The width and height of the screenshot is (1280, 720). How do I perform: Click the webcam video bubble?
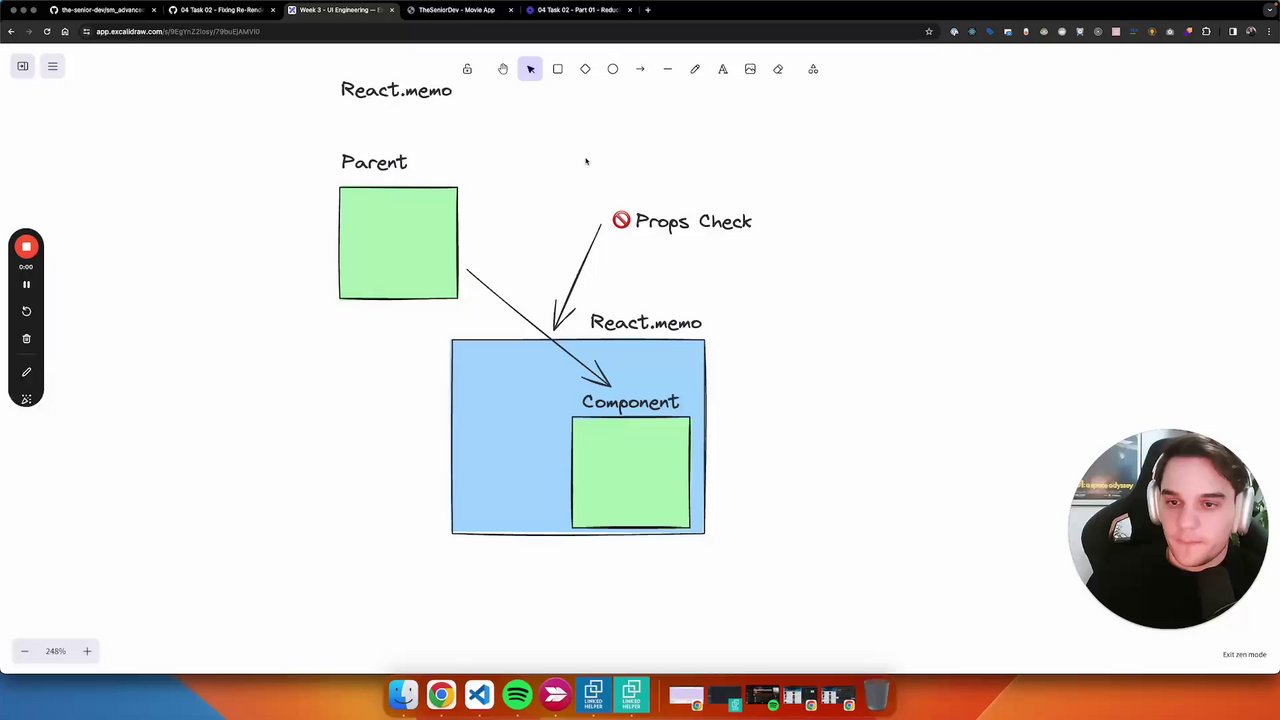click(x=1168, y=530)
